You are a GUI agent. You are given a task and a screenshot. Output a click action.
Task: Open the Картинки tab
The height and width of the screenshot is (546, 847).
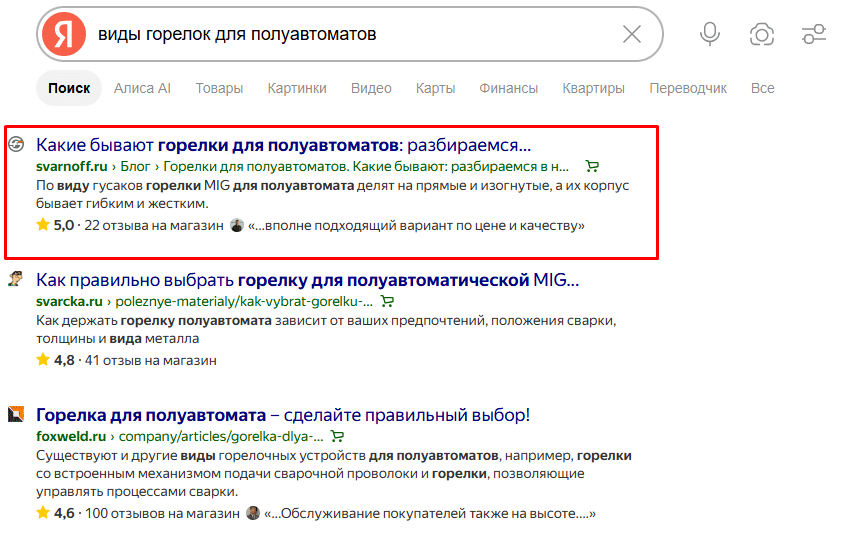coord(297,88)
